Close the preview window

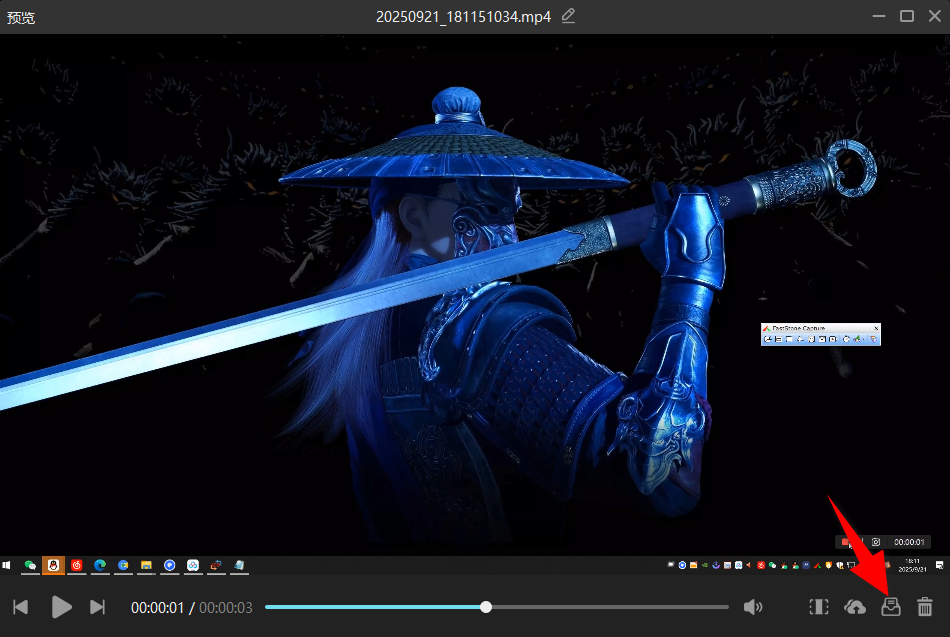(x=935, y=16)
